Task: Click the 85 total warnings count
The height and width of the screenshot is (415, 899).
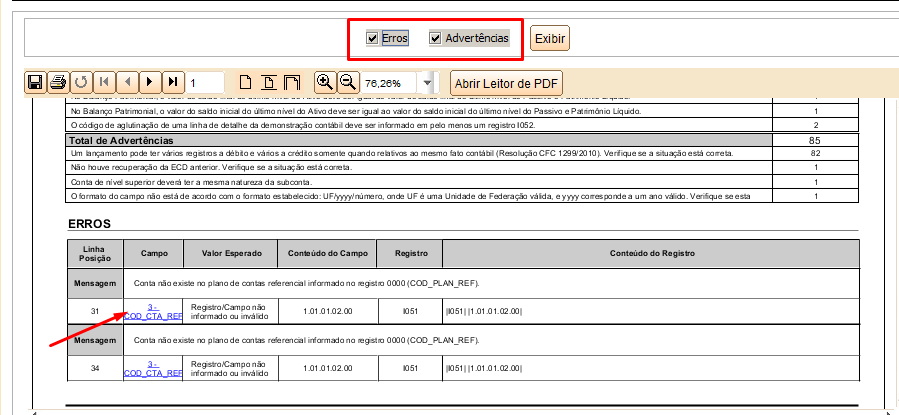Action: pyautogui.click(x=815, y=140)
